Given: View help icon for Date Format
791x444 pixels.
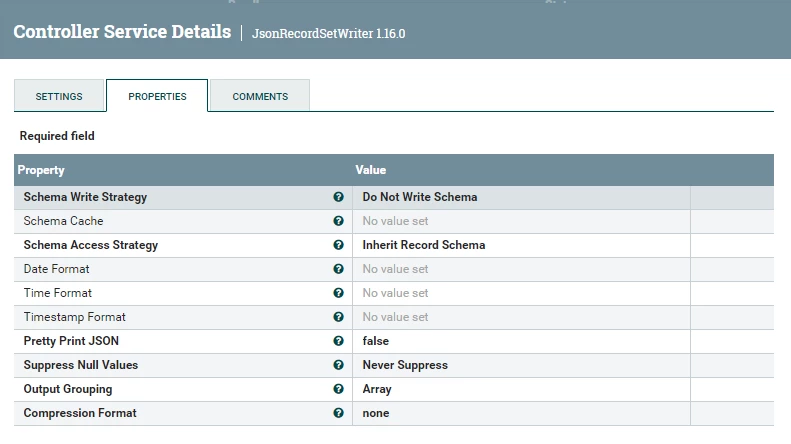Looking at the screenshot, I should 338,269.
